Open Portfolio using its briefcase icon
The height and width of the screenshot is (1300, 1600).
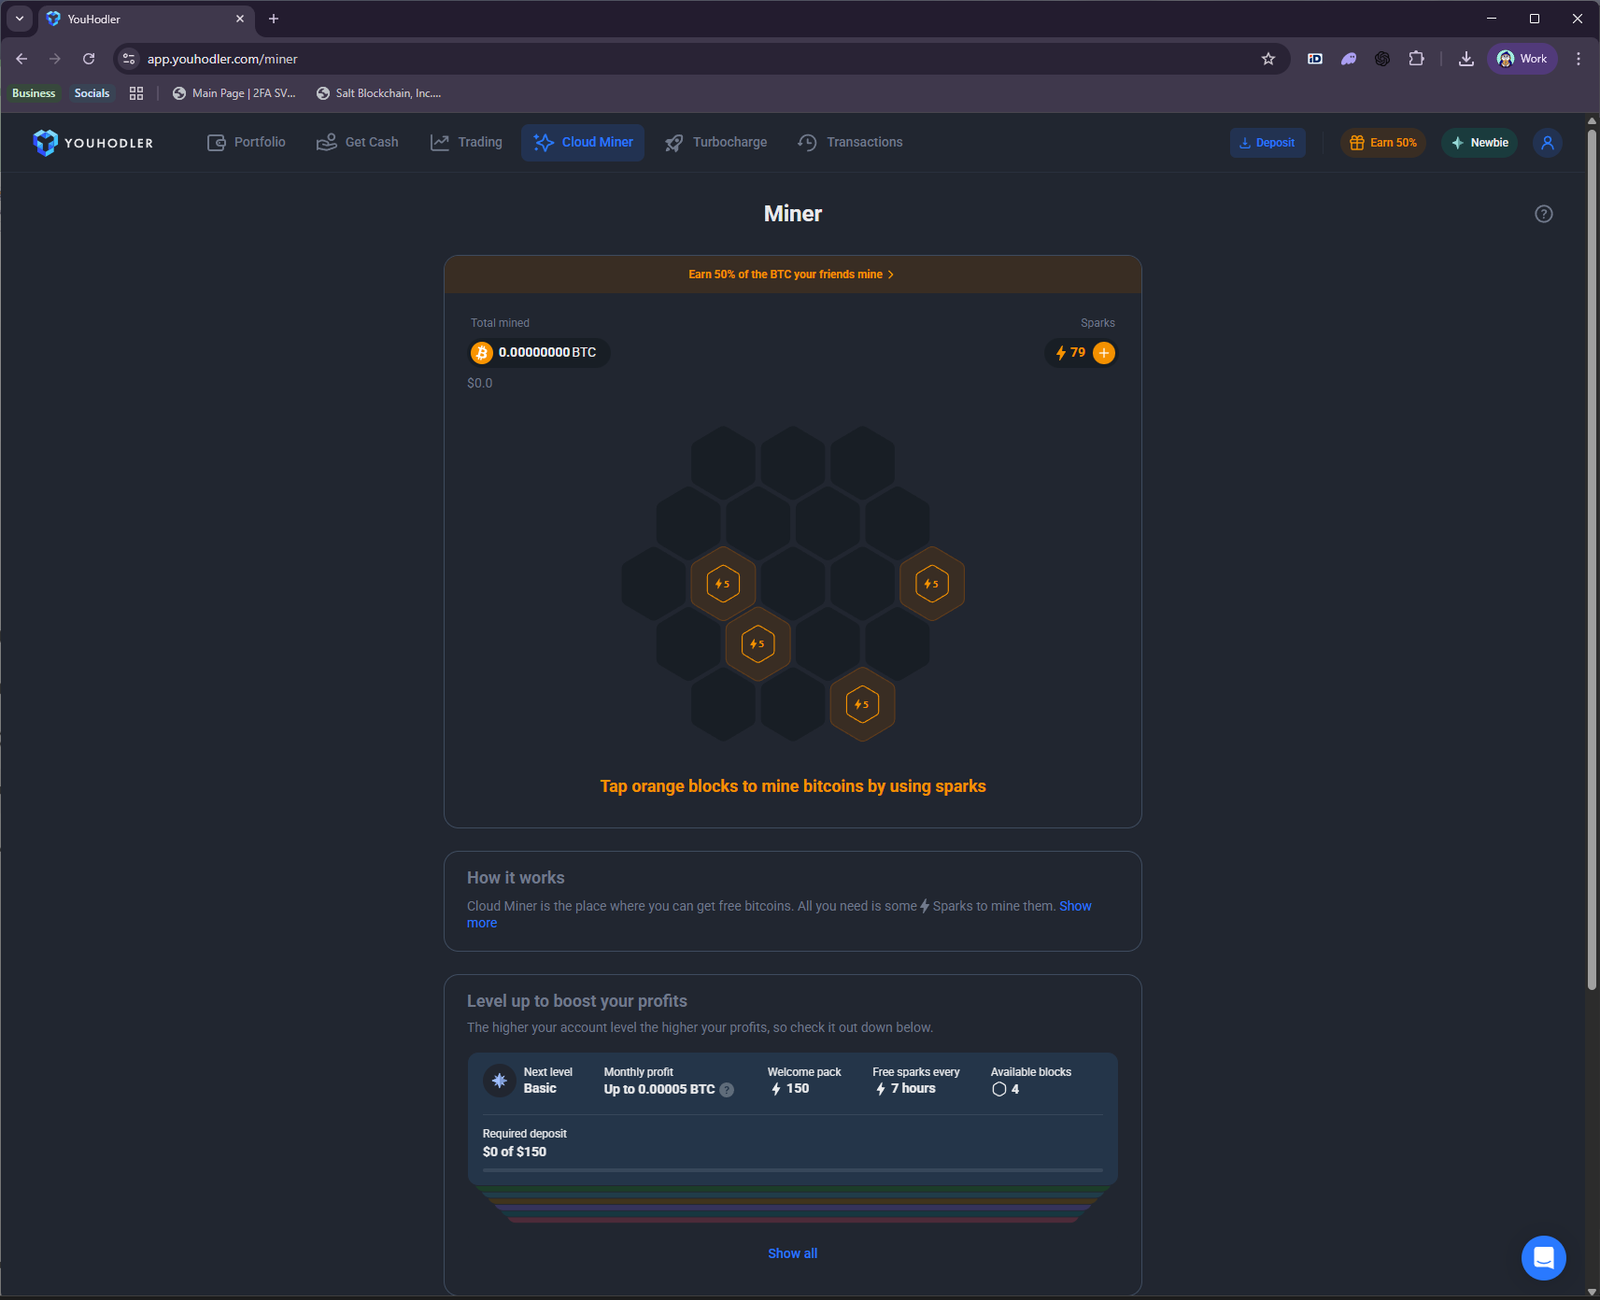point(216,142)
